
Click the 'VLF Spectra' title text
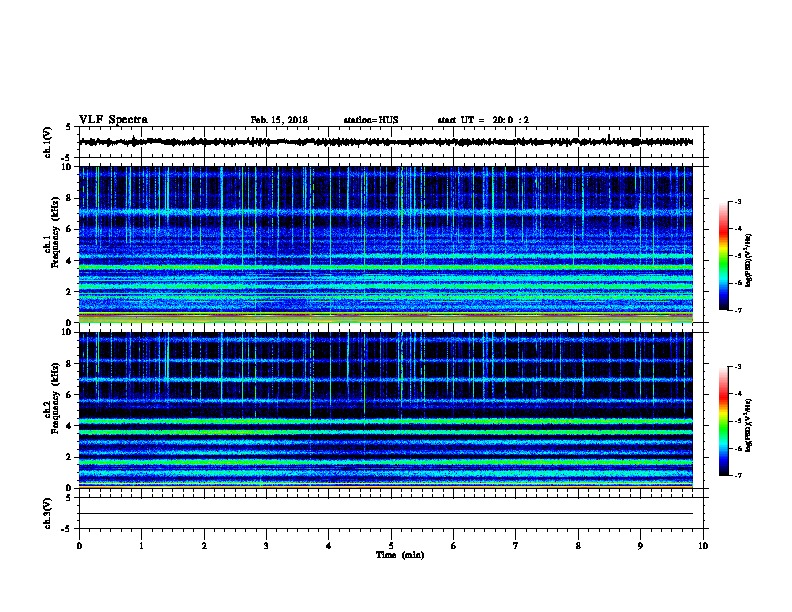113,120
